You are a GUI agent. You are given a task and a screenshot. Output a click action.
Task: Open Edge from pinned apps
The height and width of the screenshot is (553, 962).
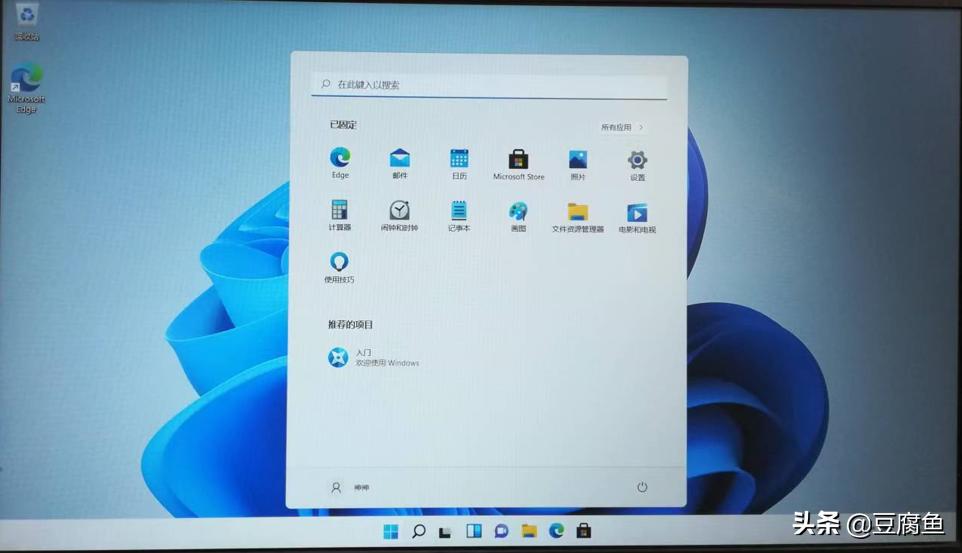coord(340,162)
